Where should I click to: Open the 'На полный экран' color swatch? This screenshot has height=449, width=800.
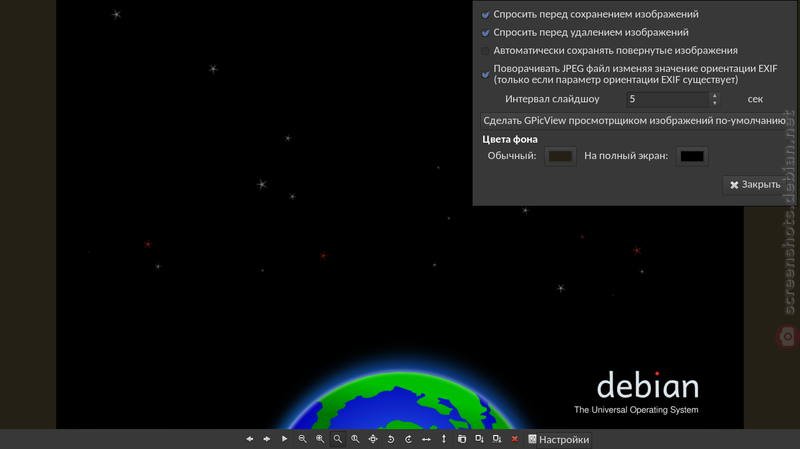pos(692,156)
